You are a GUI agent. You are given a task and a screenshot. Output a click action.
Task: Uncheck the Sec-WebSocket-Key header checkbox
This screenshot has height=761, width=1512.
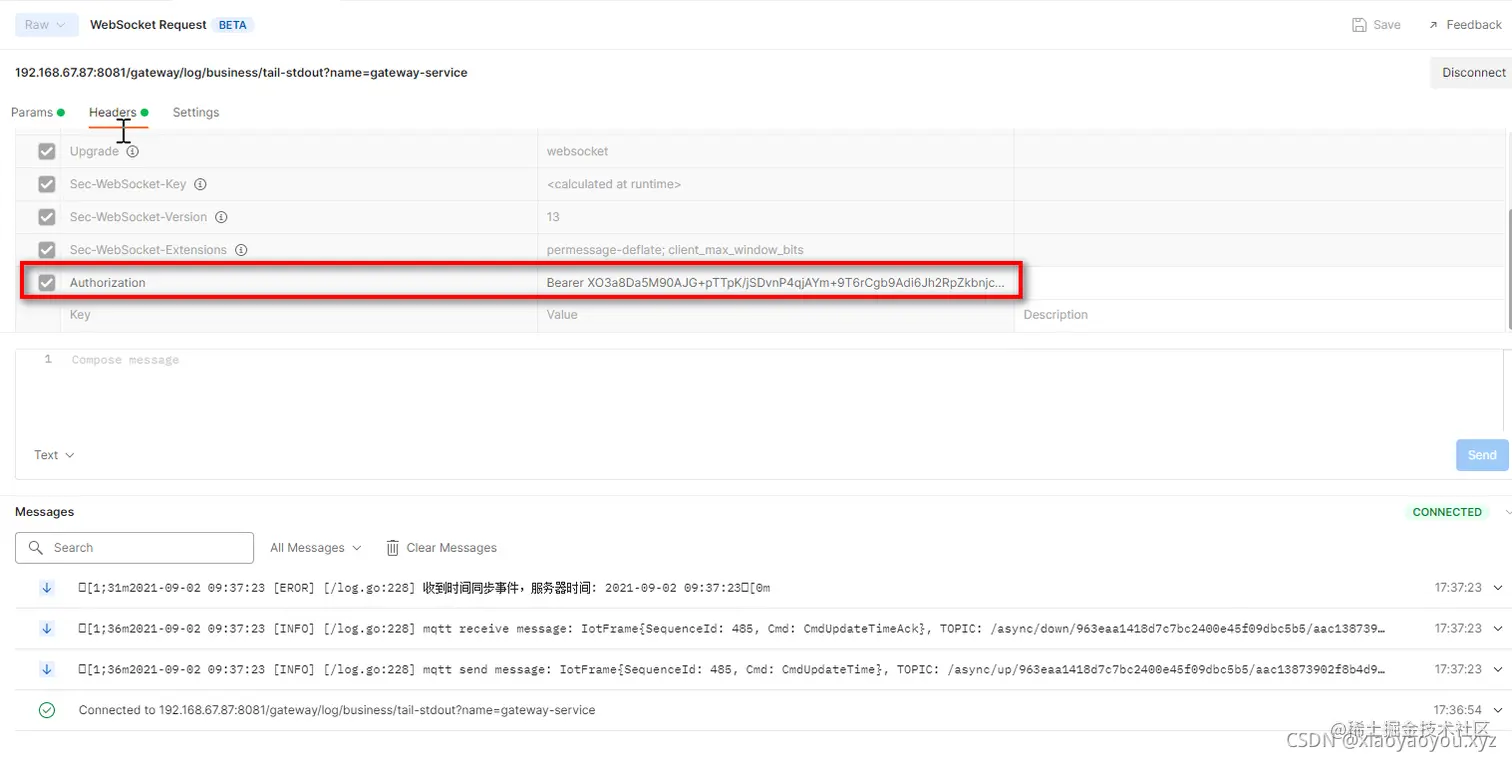point(46,184)
